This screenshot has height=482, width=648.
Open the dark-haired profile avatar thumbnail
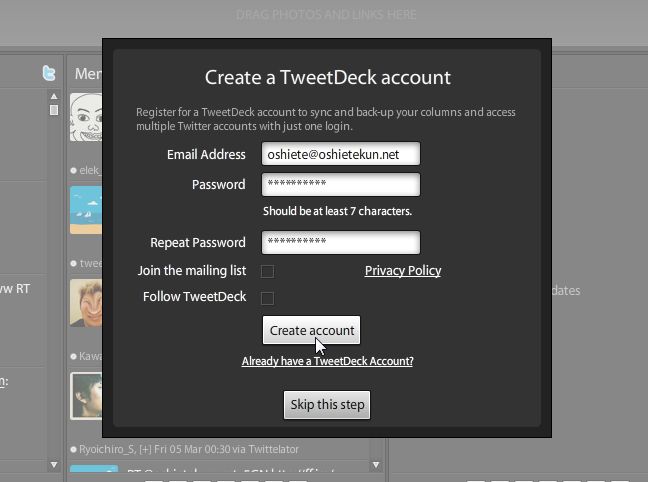86,396
